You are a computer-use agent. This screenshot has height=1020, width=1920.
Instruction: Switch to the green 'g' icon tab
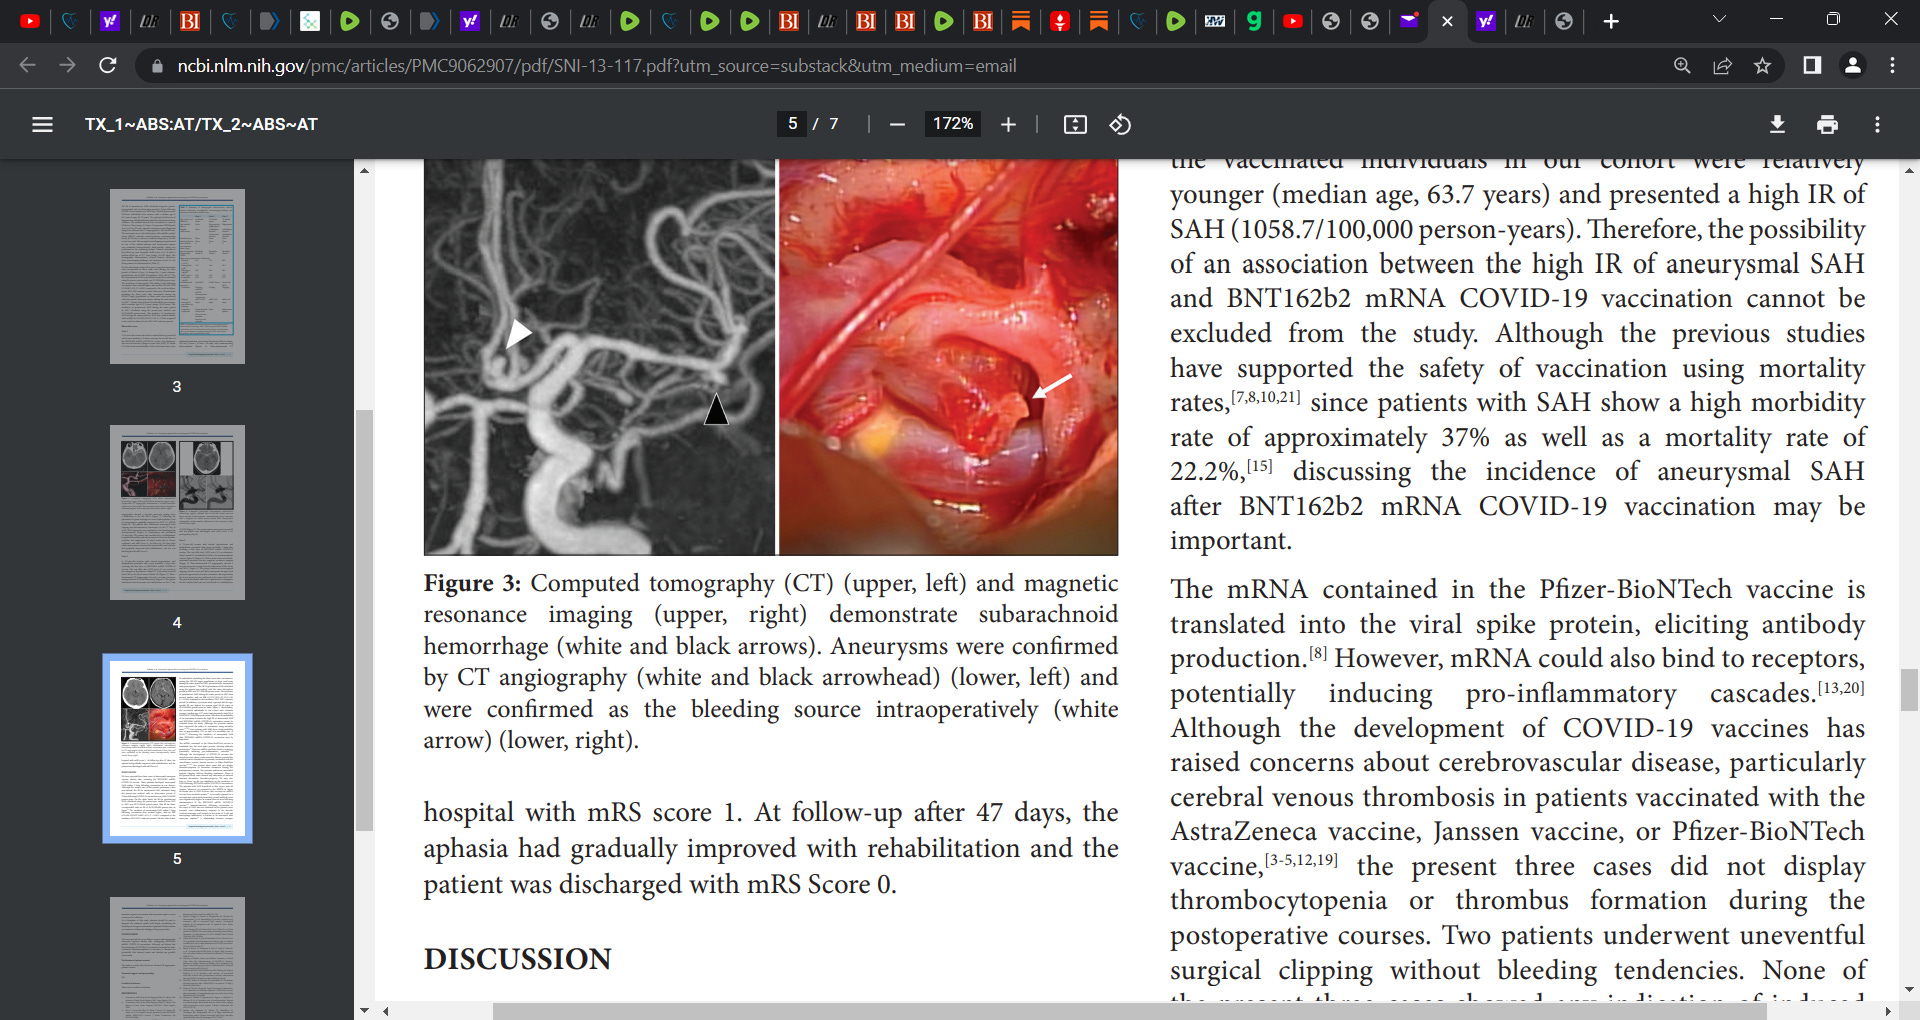(1254, 21)
